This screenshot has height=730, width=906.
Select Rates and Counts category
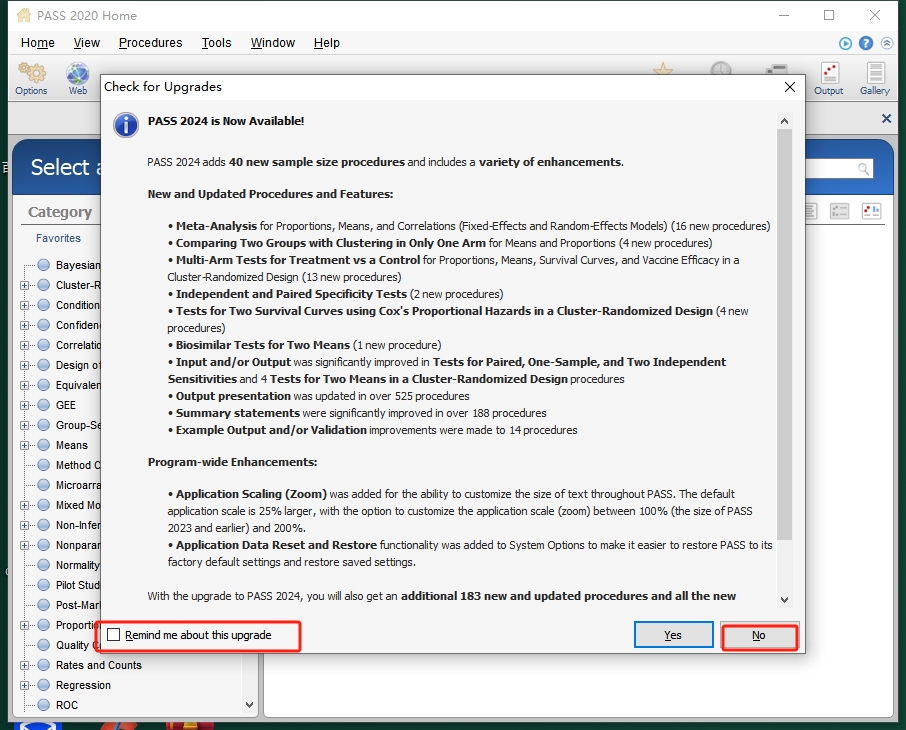click(99, 665)
